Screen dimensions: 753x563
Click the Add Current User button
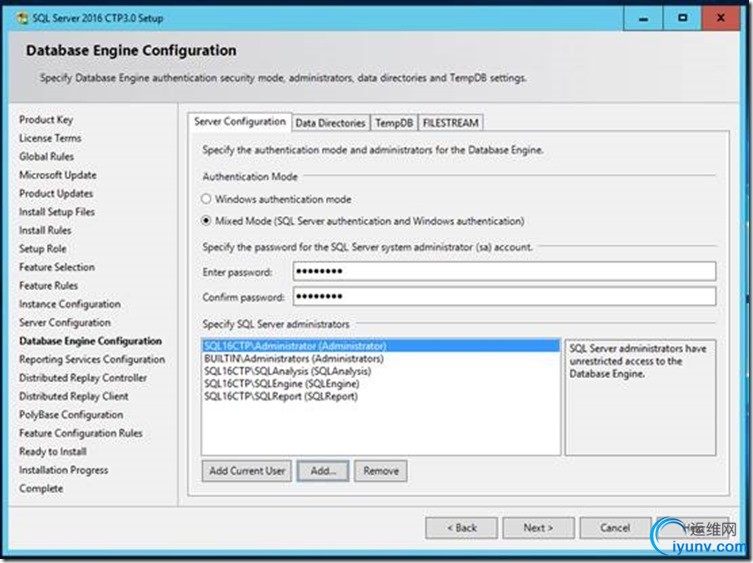(247, 471)
